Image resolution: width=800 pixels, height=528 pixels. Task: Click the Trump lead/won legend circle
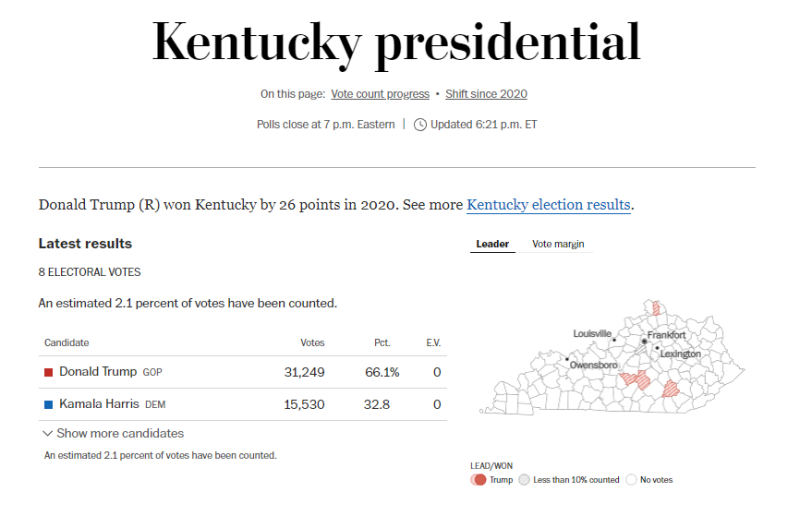[479, 480]
